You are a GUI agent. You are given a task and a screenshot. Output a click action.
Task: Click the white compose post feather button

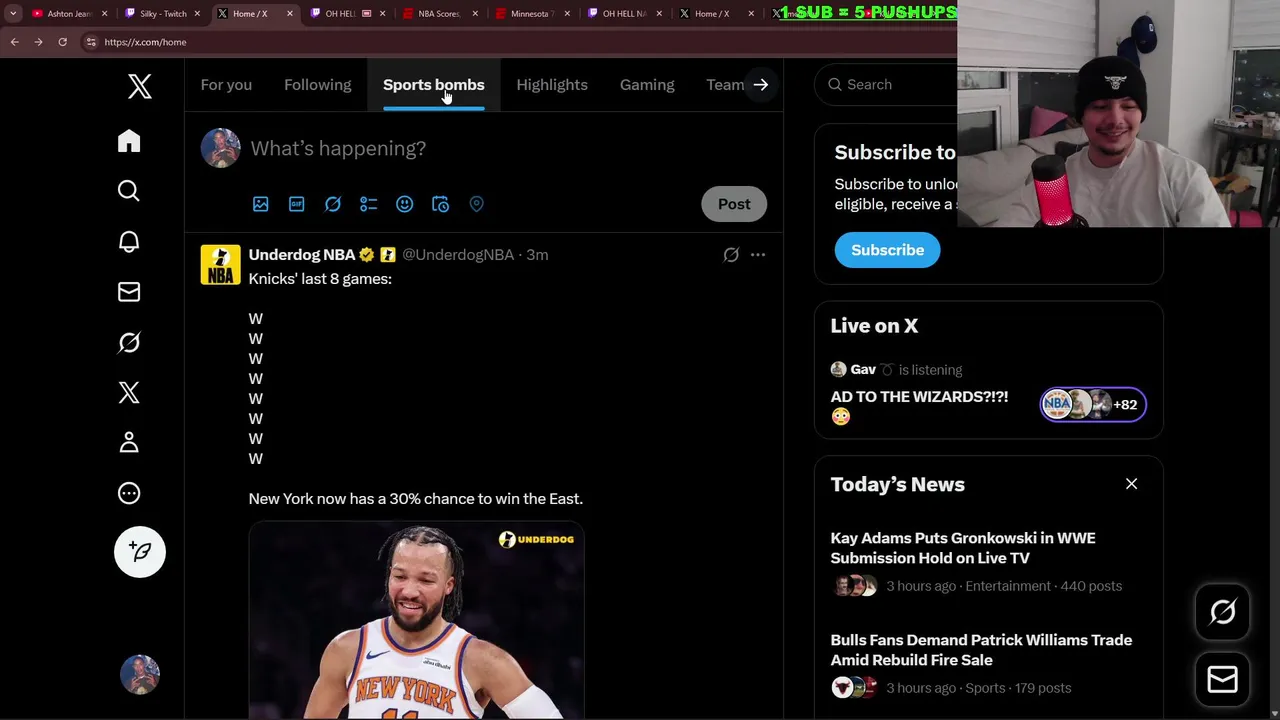coord(140,552)
